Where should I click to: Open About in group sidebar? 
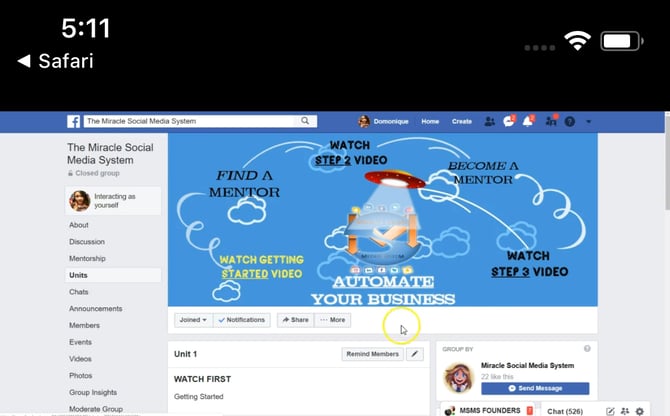[x=79, y=225]
